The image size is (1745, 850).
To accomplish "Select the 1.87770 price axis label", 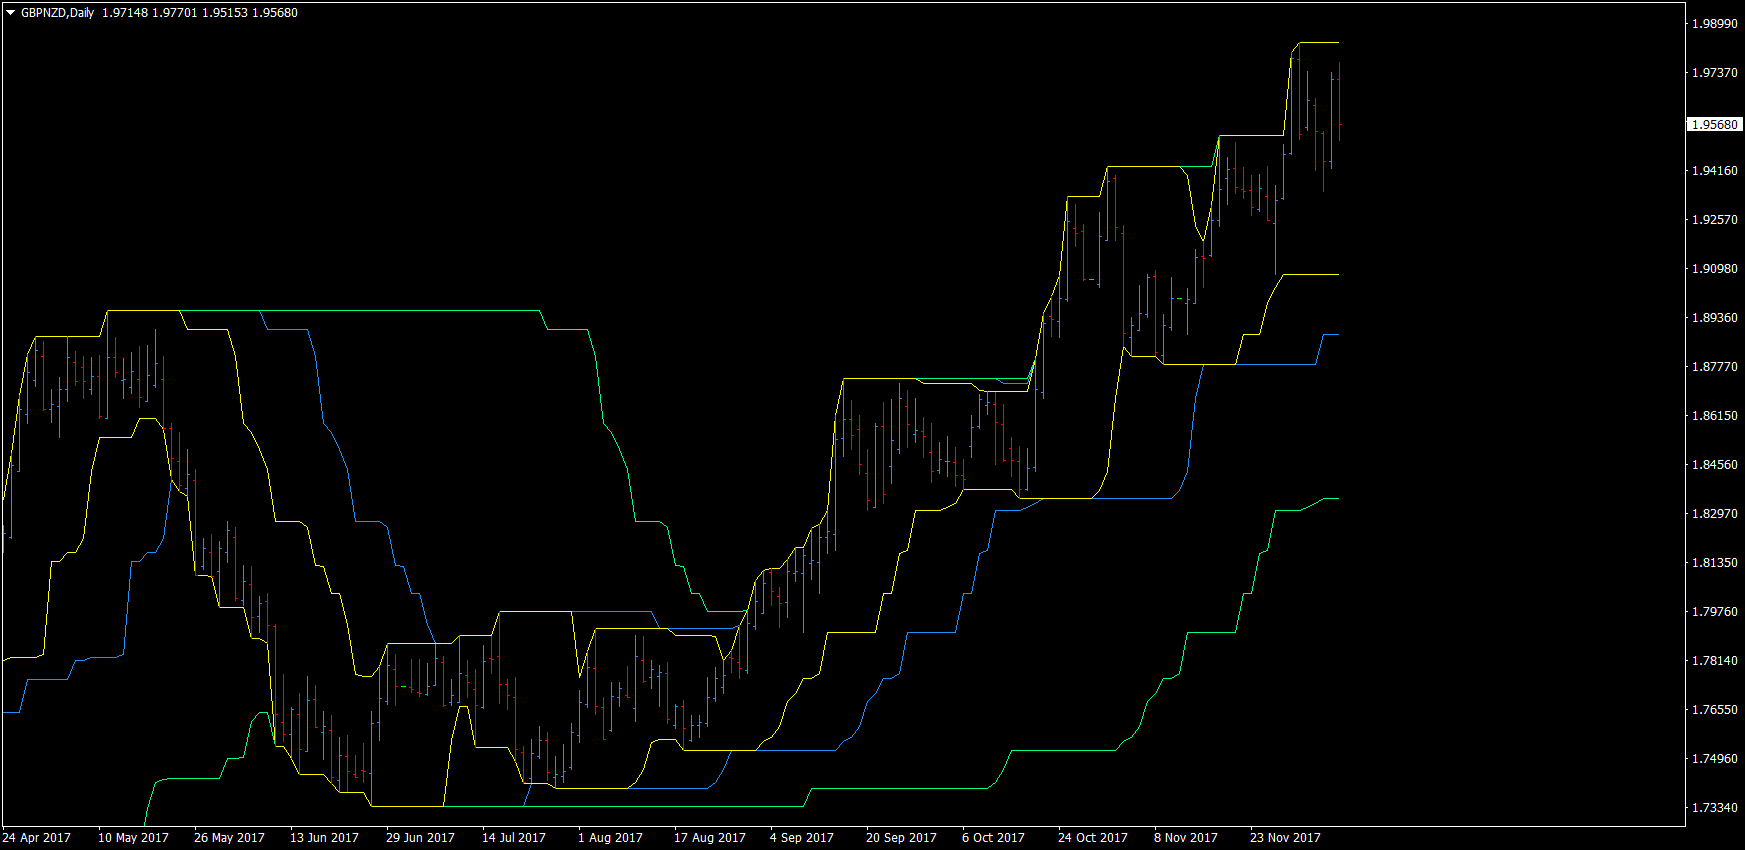I will click(1714, 367).
